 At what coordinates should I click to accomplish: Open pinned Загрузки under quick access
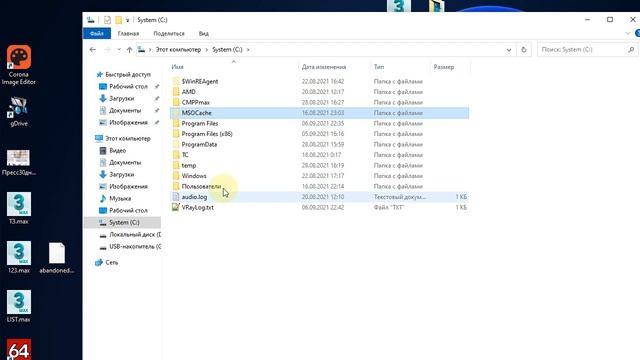pos(121,98)
